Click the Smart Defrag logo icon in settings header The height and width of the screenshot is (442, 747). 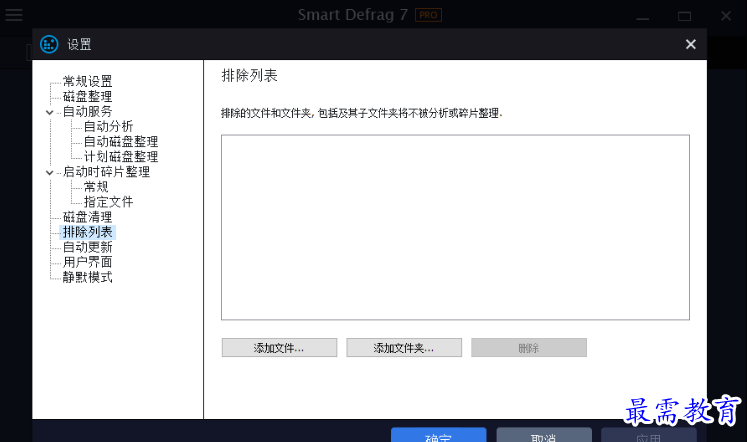tap(49, 44)
